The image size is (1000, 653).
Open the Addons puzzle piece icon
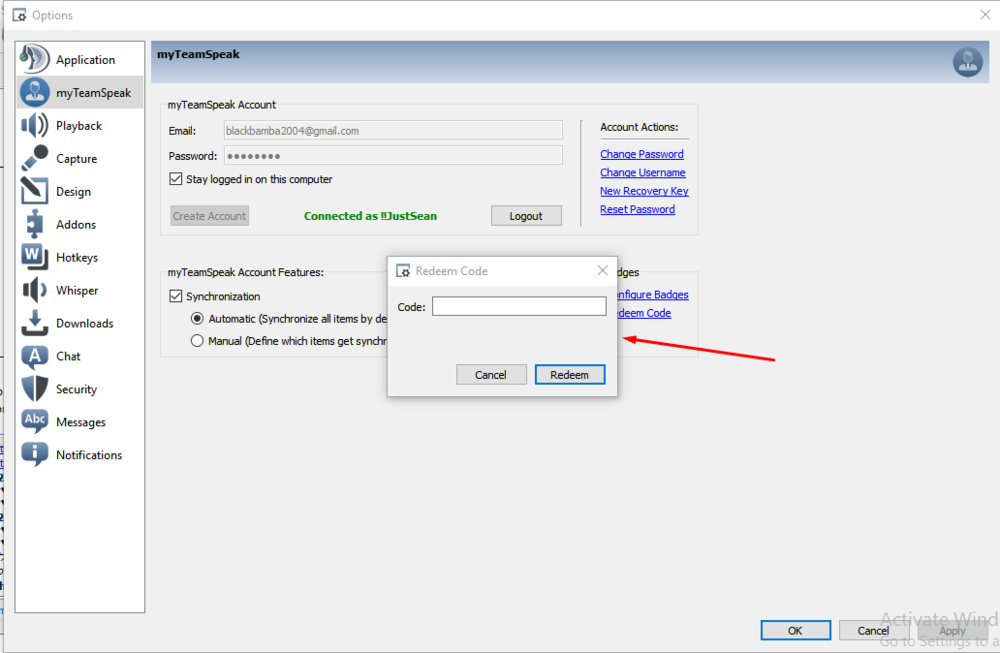pos(35,225)
